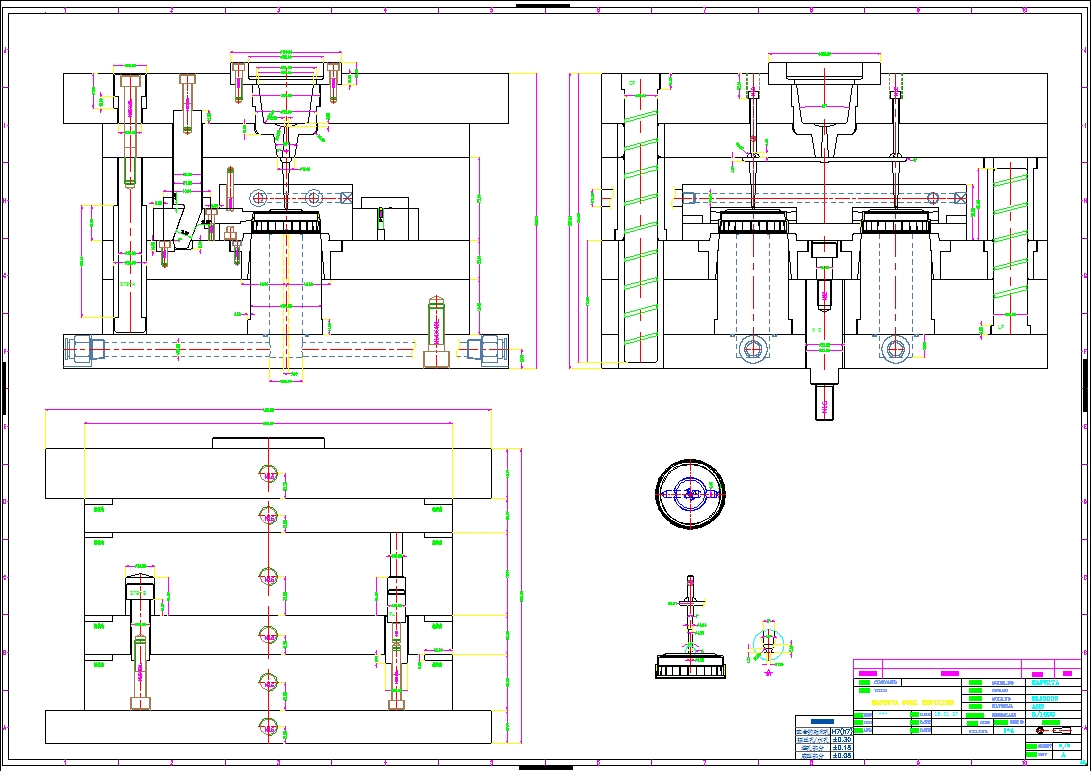The width and height of the screenshot is (1091, 771).
Task: Click the right hexagonal plug in right section view
Action: (894, 349)
